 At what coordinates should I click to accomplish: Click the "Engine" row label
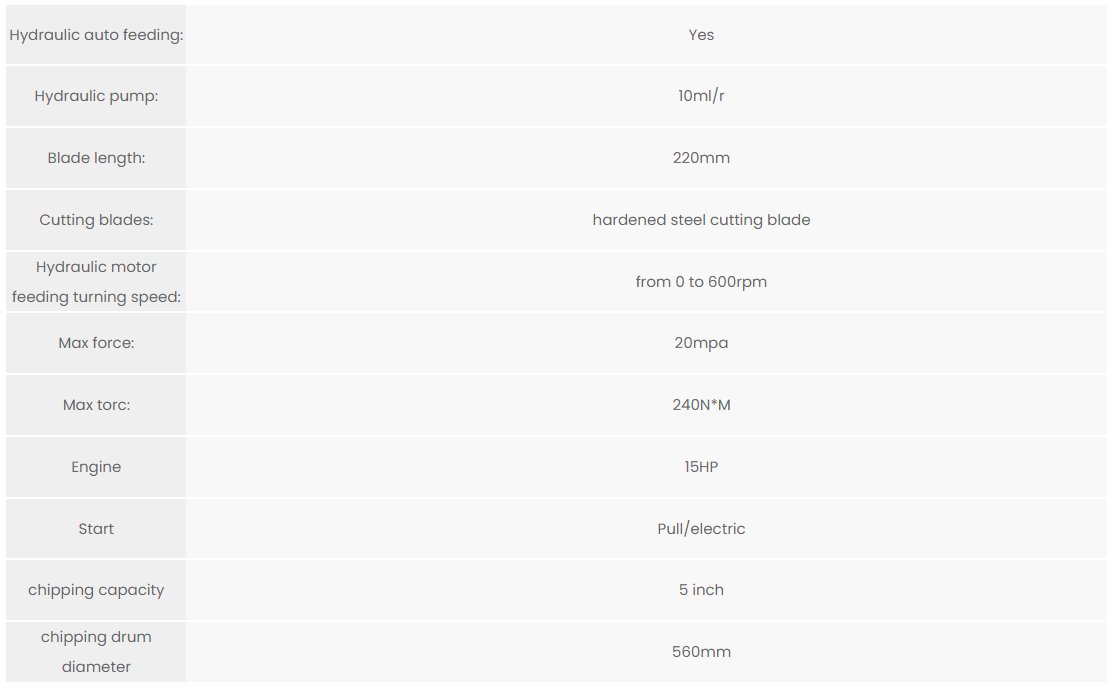point(96,467)
